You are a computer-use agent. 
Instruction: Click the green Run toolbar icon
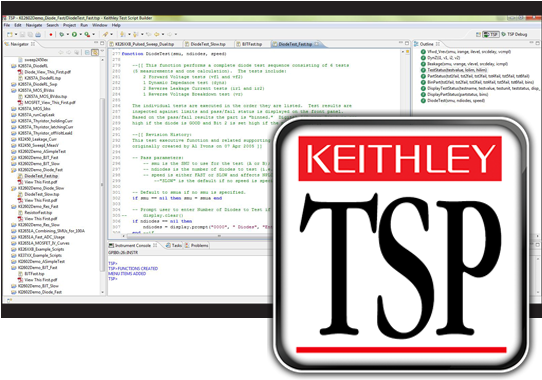tap(74, 34)
